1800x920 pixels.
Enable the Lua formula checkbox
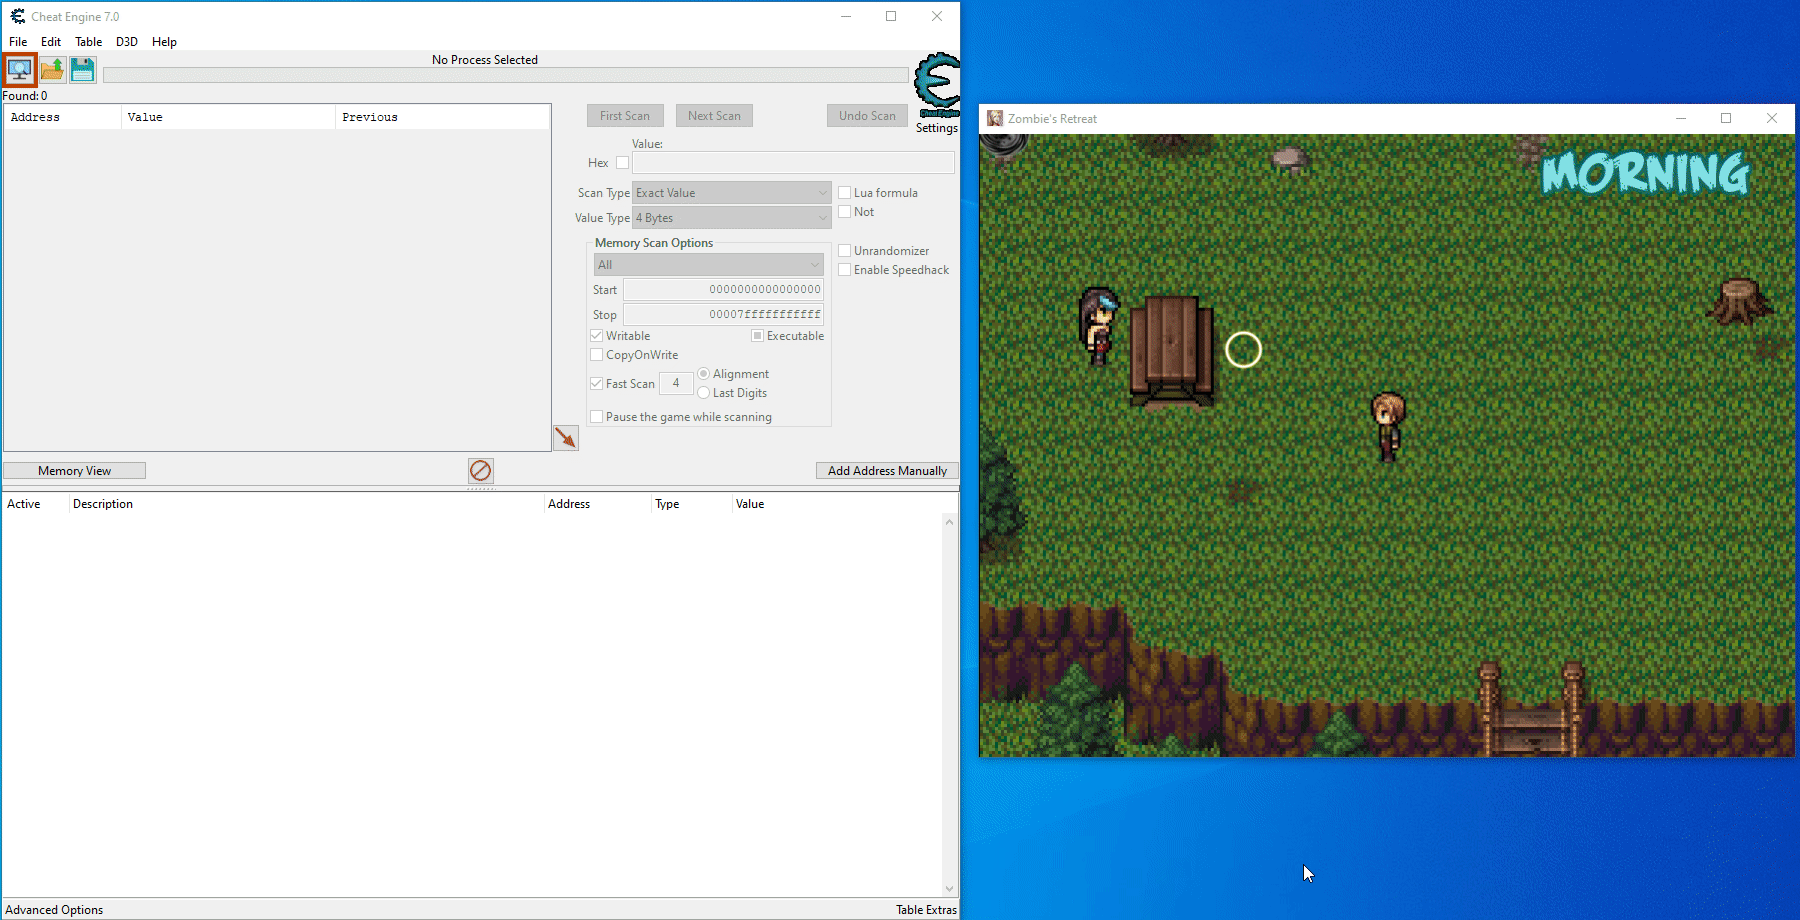[844, 192]
